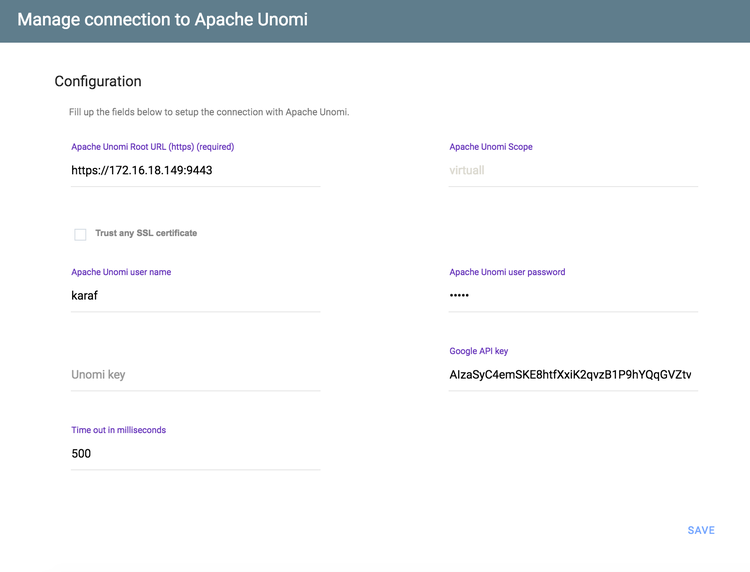
Task: Tick the Trust any SSL certificate checkbox
Action: [80, 234]
